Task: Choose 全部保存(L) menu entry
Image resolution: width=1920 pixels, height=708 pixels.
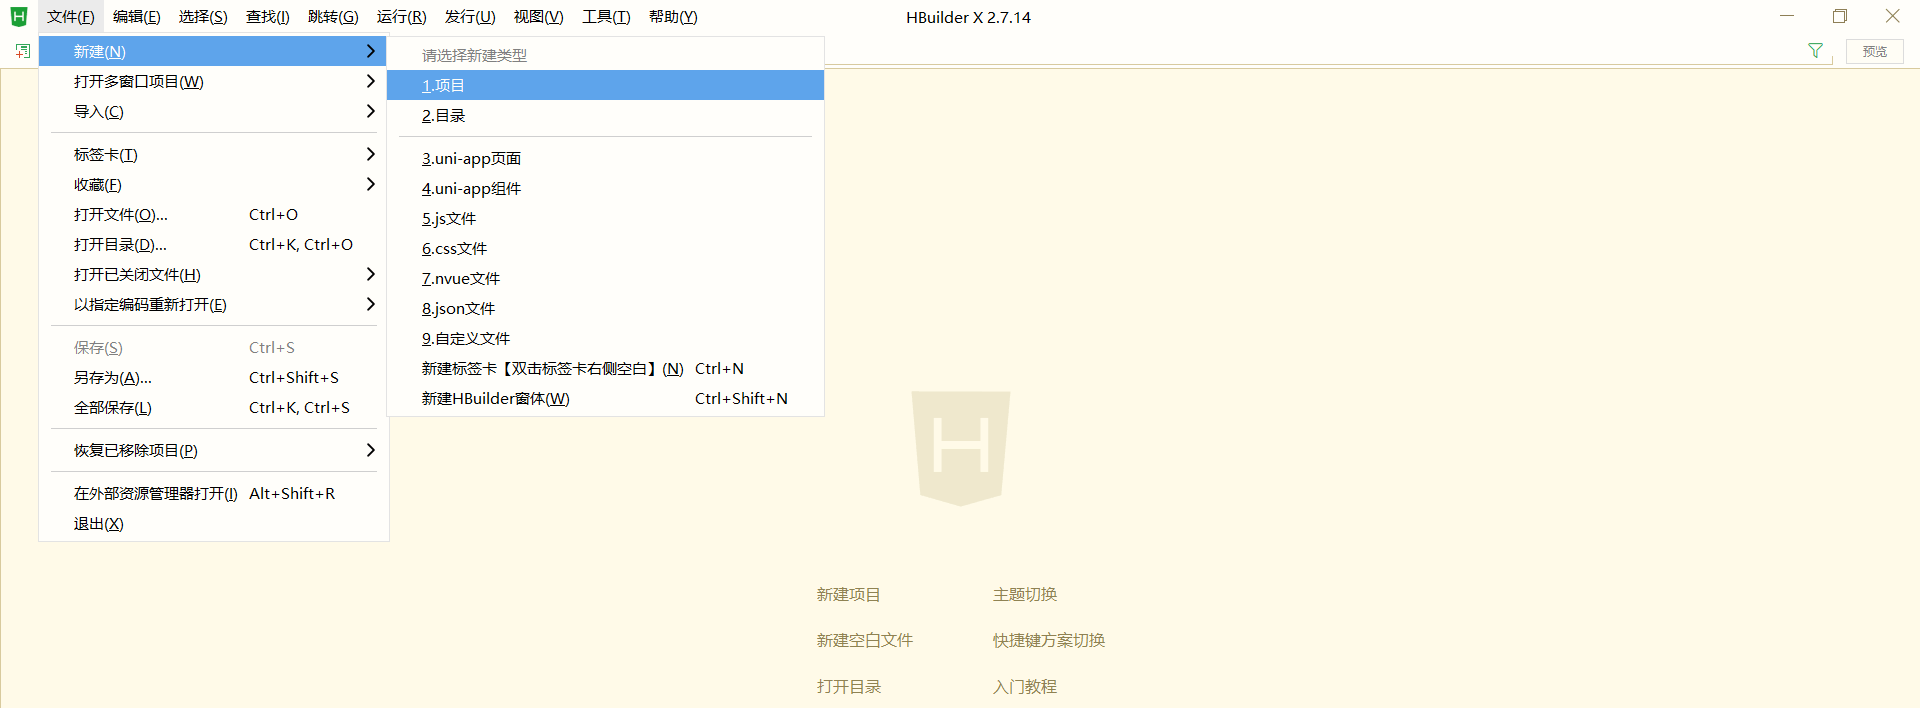Action: pyautogui.click(x=213, y=408)
